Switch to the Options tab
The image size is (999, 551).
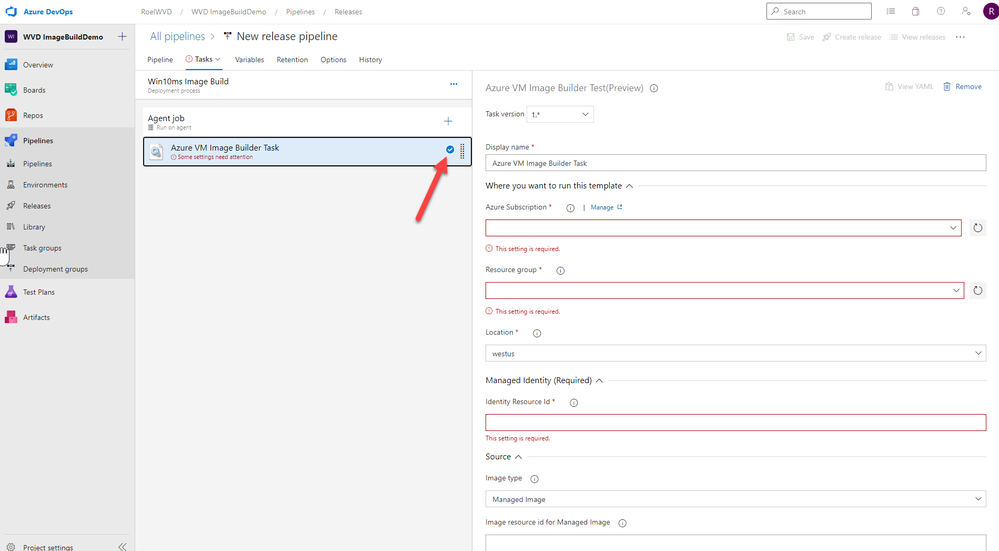(333, 59)
